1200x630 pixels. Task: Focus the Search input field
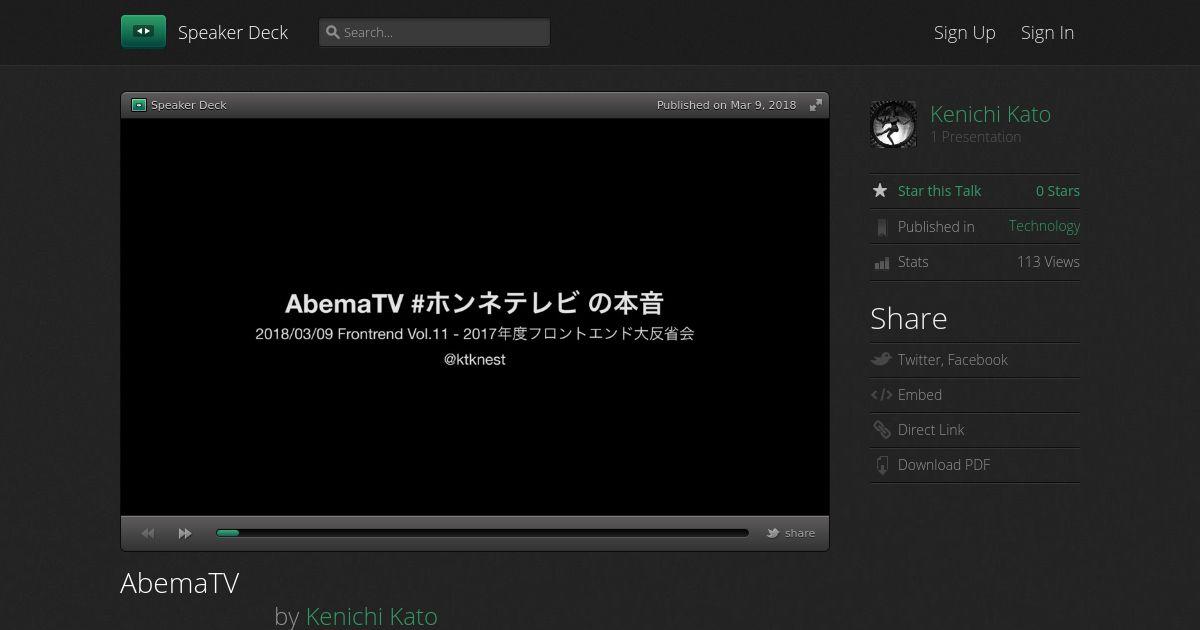coord(434,32)
